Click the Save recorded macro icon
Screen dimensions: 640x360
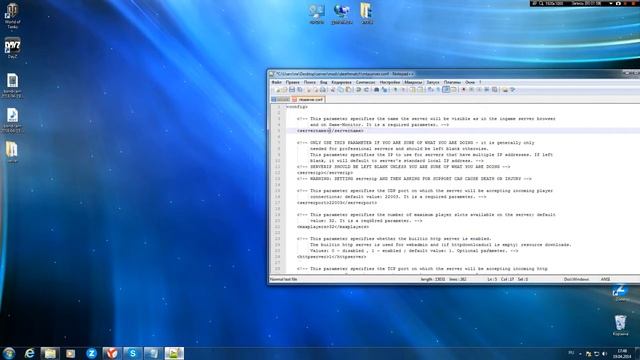495,89
